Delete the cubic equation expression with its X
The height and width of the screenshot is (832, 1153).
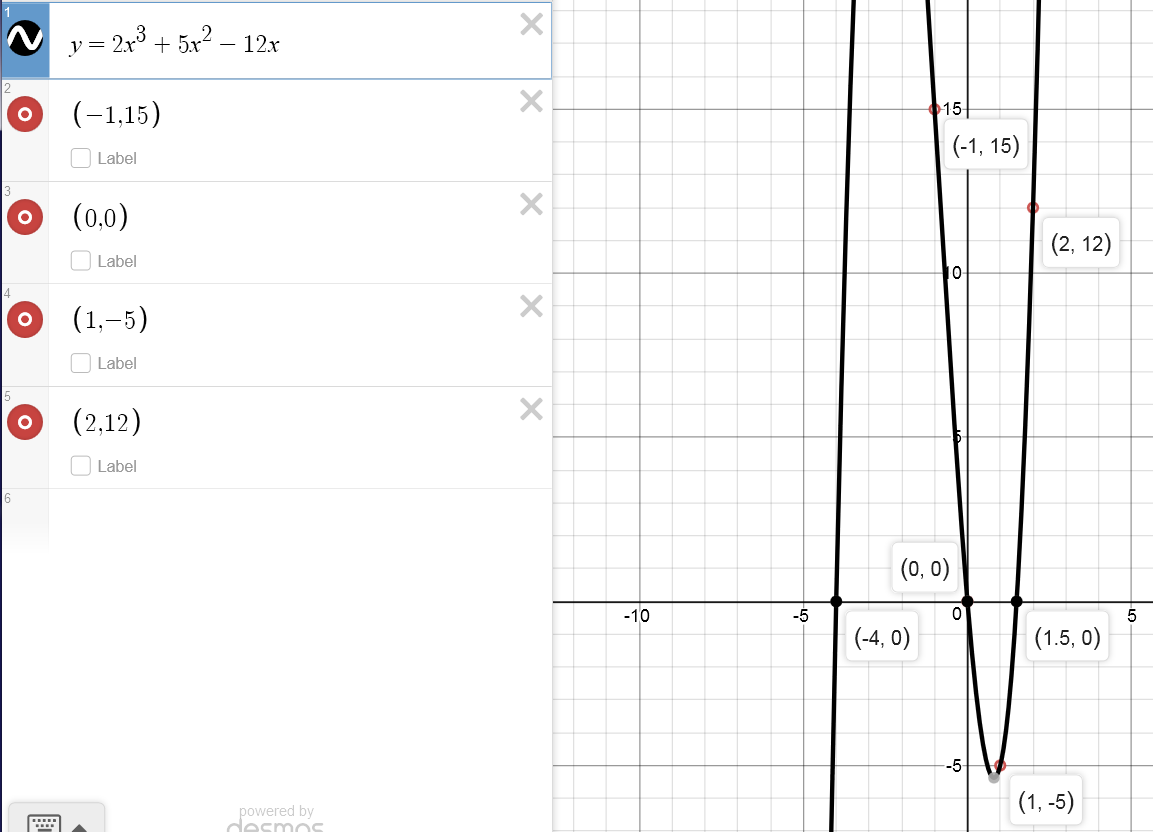(532, 25)
